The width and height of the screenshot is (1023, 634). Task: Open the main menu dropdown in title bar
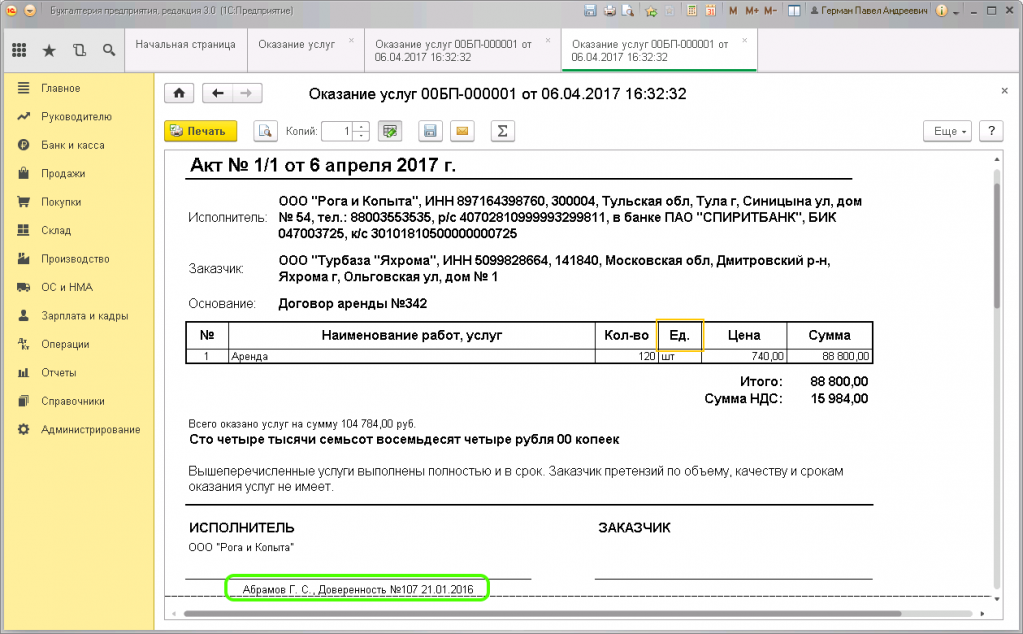(x=30, y=10)
